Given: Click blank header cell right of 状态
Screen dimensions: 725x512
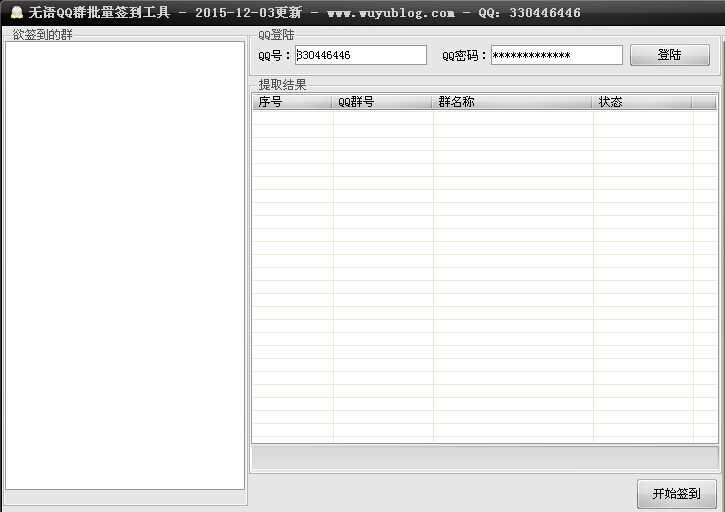Looking at the screenshot, I should pyautogui.click(x=704, y=102).
